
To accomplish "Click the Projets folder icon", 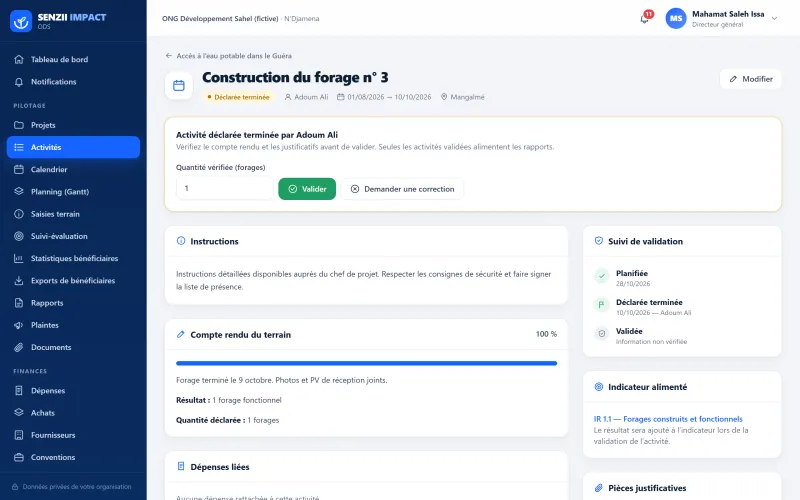I will click(19, 125).
